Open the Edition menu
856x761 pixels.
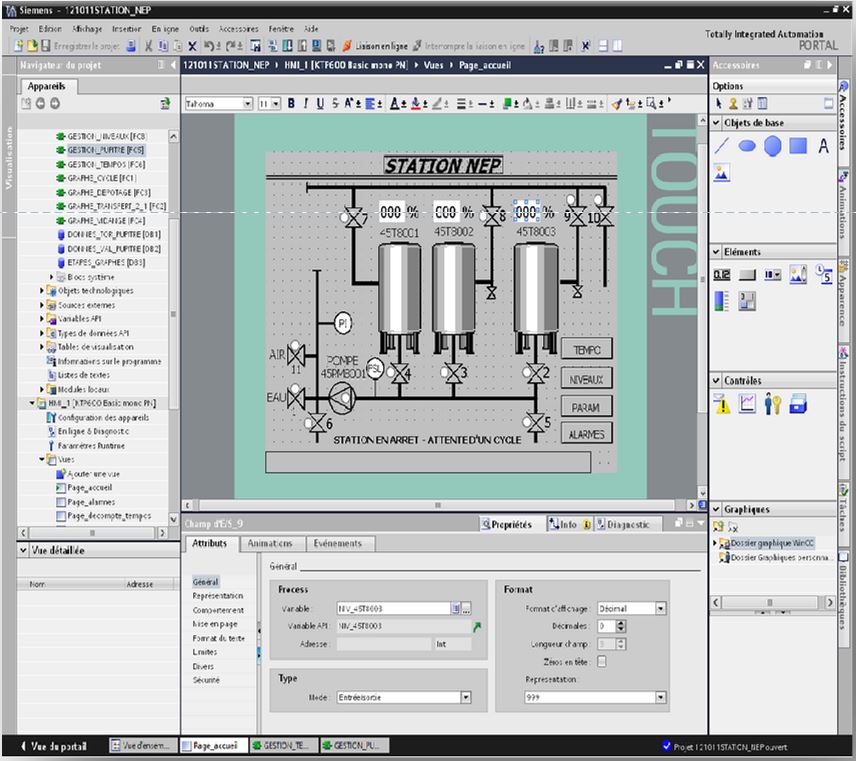(x=50, y=28)
